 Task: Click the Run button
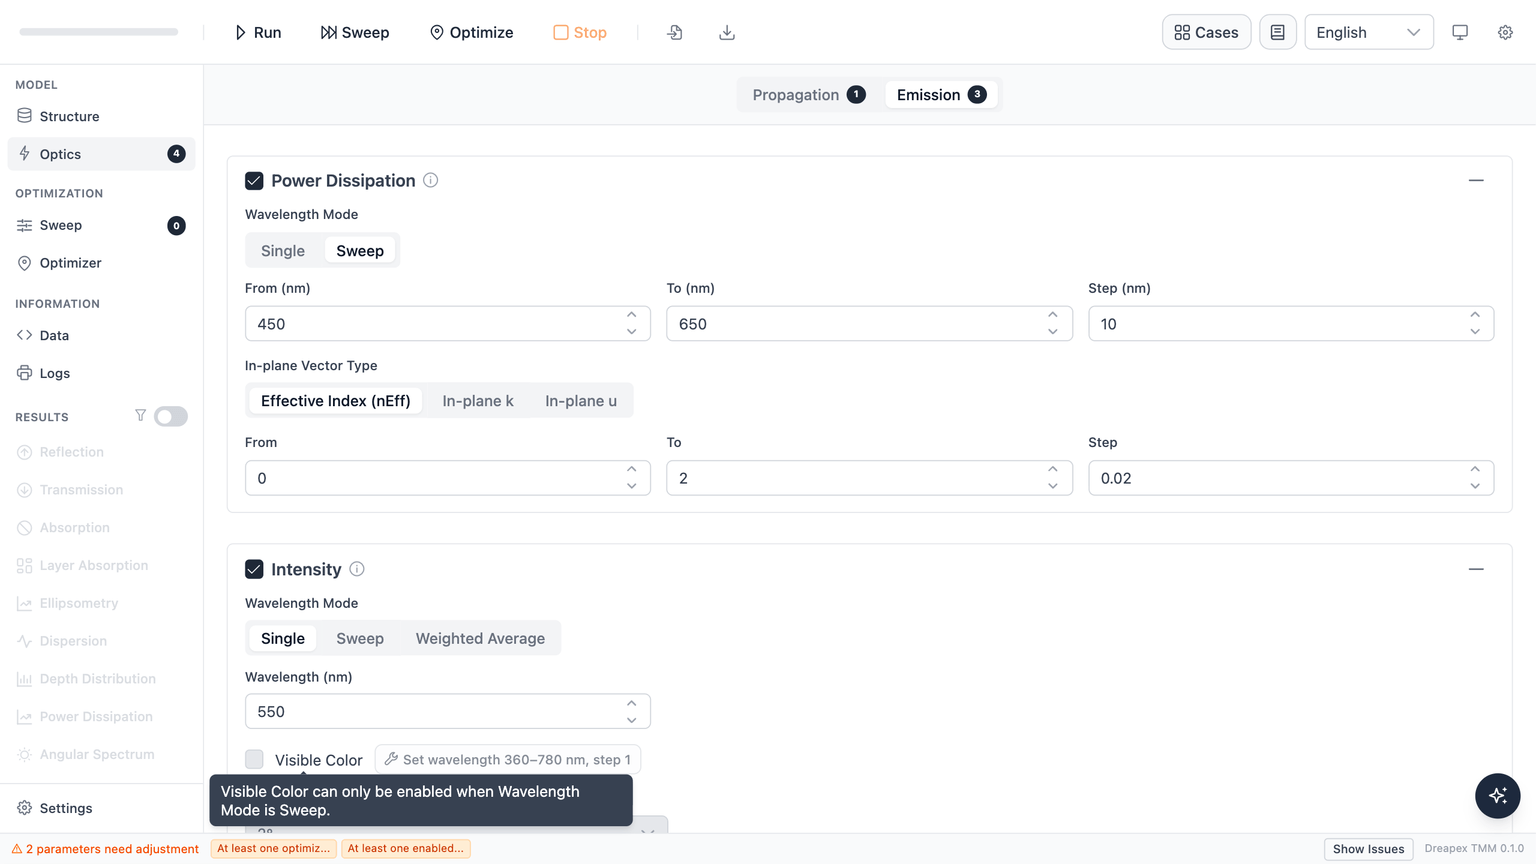point(257,32)
